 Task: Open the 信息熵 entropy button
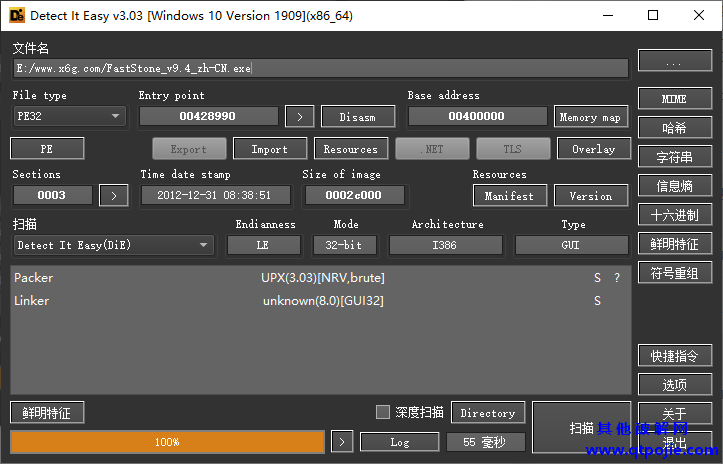tap(675, 186)
